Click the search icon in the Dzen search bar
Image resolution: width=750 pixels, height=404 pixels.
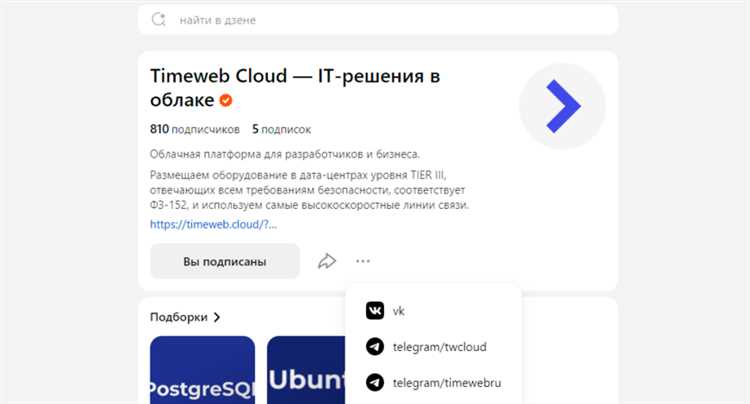(x=158, y=20)
